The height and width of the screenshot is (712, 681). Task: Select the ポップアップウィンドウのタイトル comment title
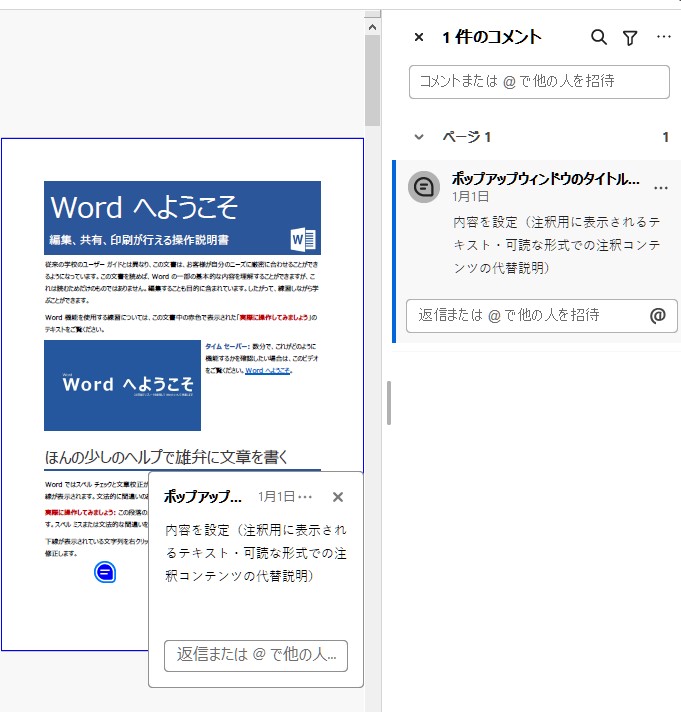tap(546, 178)
